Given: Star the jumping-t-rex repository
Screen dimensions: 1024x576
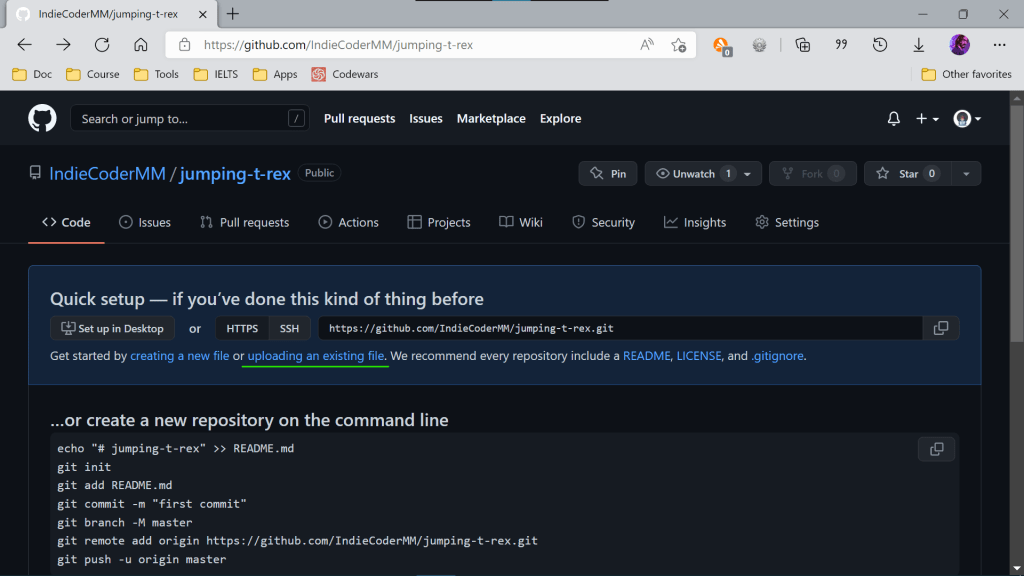Looking at the screenshot, I should coord(907,173).
